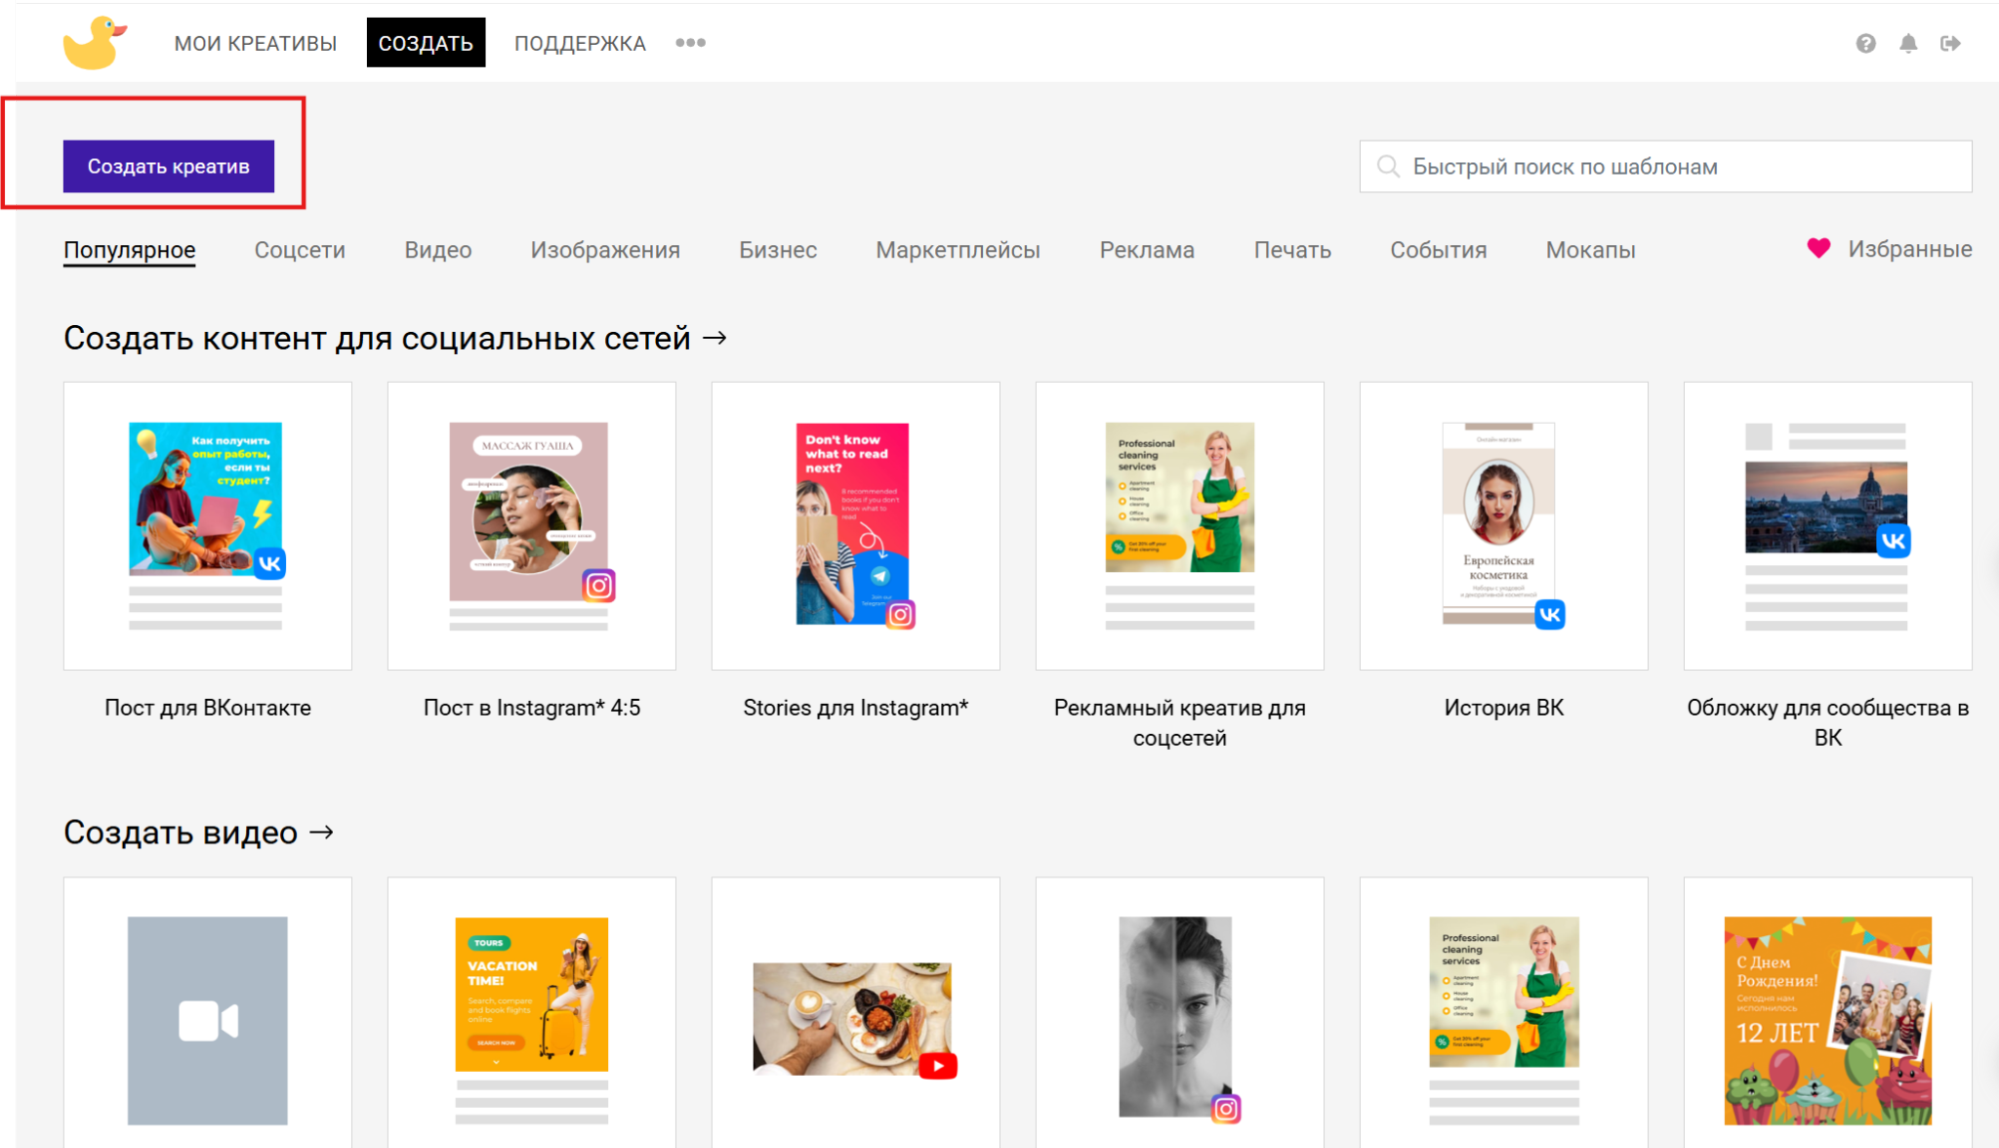Open the Поддержка menu item
Viewport: 1999px width, 1148px height.
point(580,43)
